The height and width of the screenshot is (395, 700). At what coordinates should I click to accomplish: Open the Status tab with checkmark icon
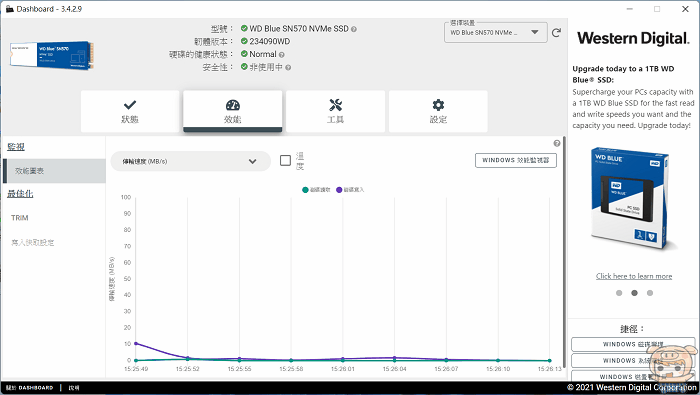130,111
